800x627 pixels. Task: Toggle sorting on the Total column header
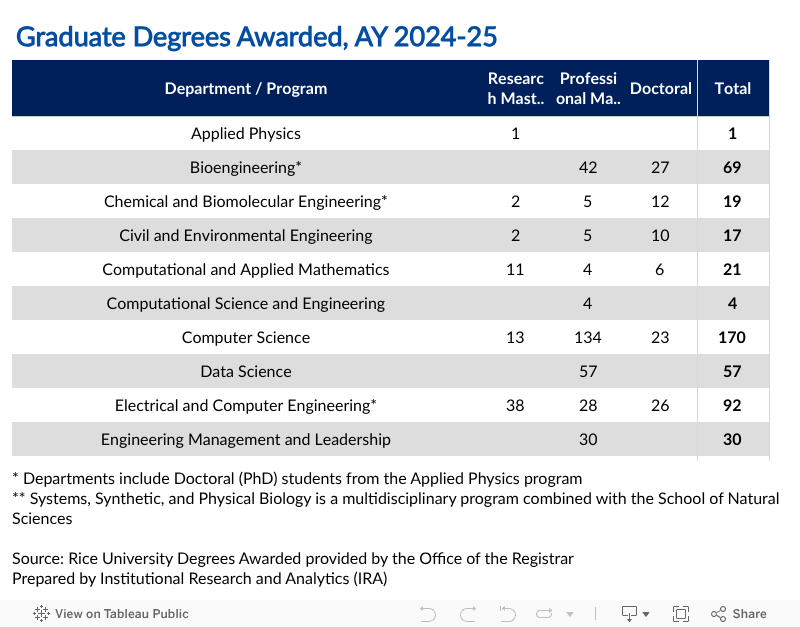732,88
